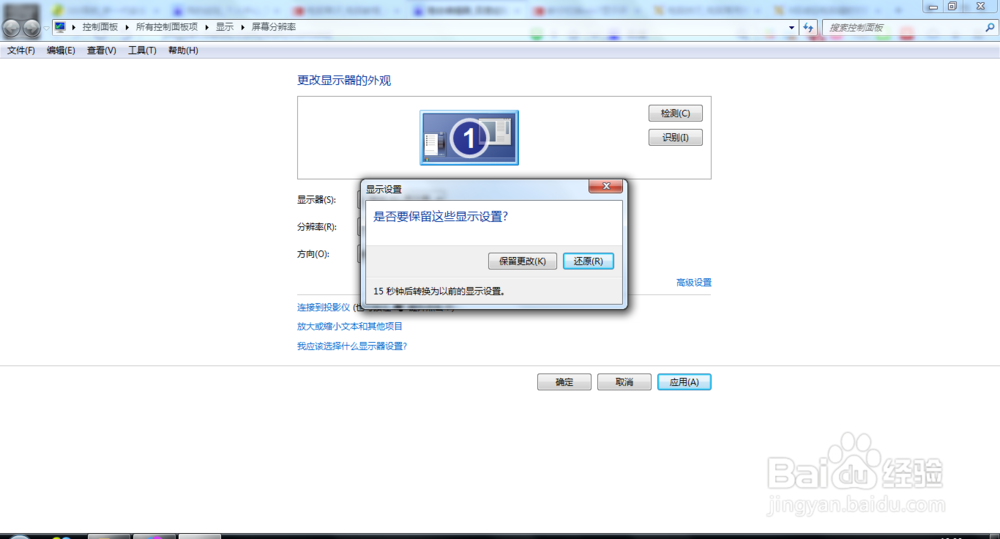Click the back navigation arrow

pyautogui.click(x=11, y=27)
